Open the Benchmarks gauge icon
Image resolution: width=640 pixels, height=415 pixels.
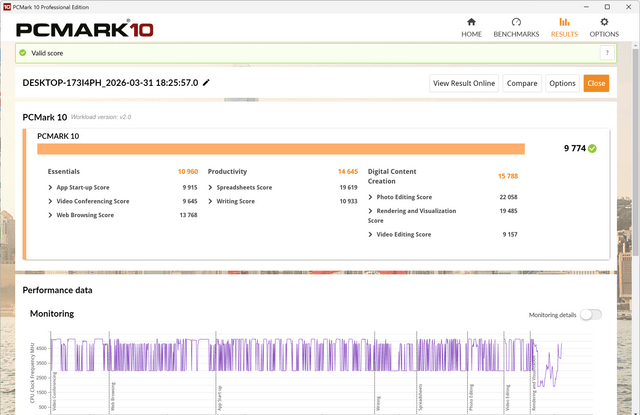(516, 22)
